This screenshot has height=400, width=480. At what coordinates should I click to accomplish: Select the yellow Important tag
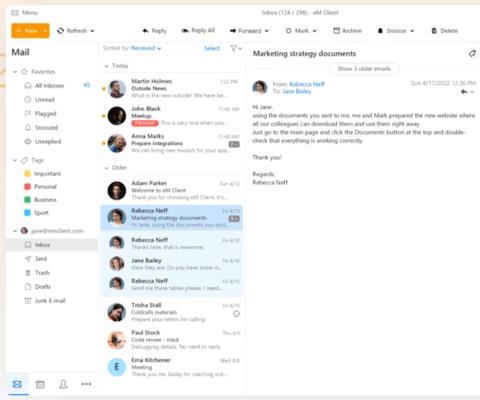point(42,174)
